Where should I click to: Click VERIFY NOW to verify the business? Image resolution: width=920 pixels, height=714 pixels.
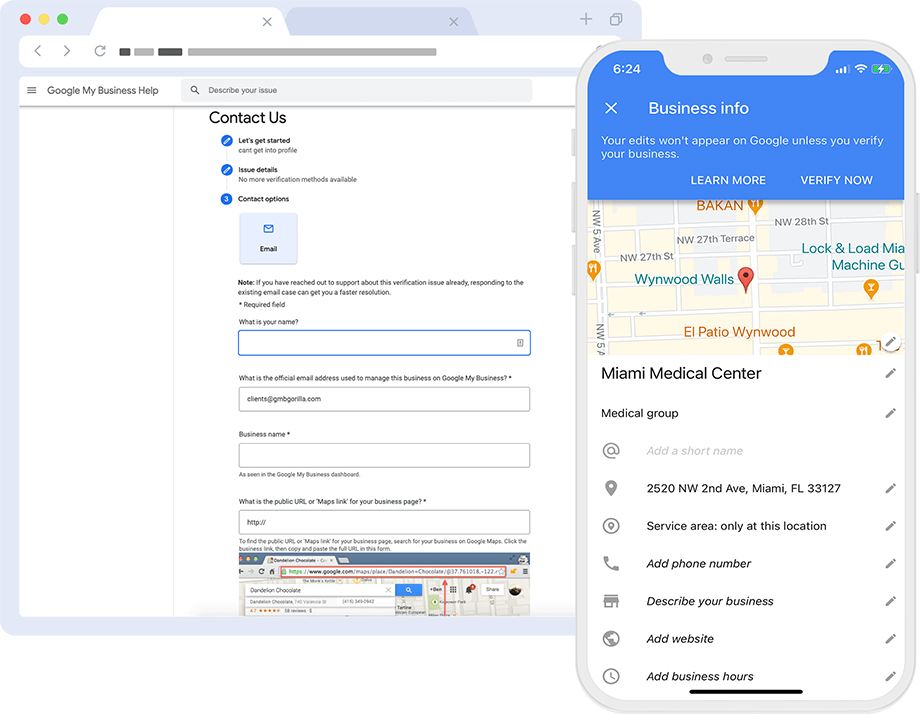836,180
